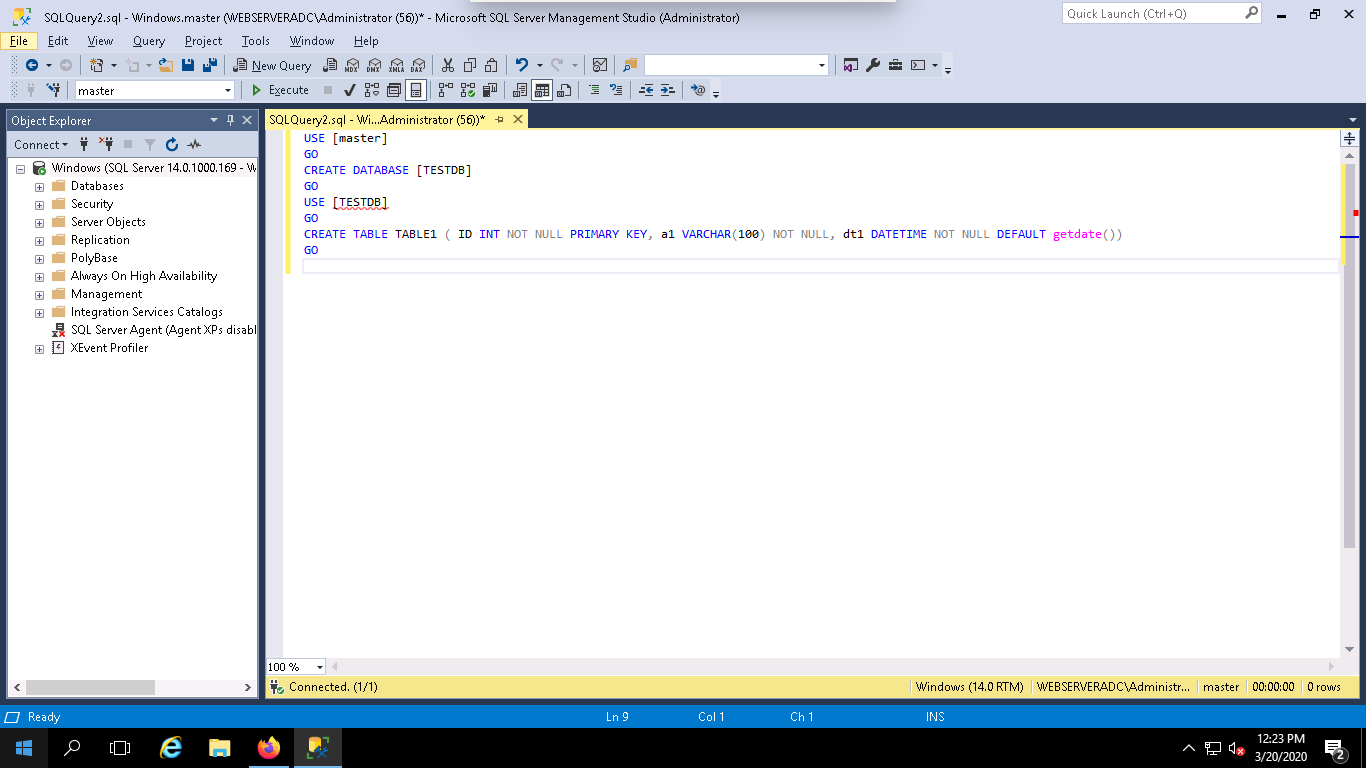Expand the Security node
This screenshot has height=768, width=1366.
point(39,205)
